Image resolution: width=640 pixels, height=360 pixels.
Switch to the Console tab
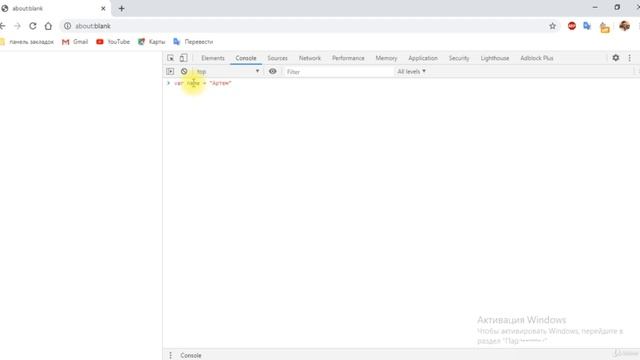(x=246, y=58)
